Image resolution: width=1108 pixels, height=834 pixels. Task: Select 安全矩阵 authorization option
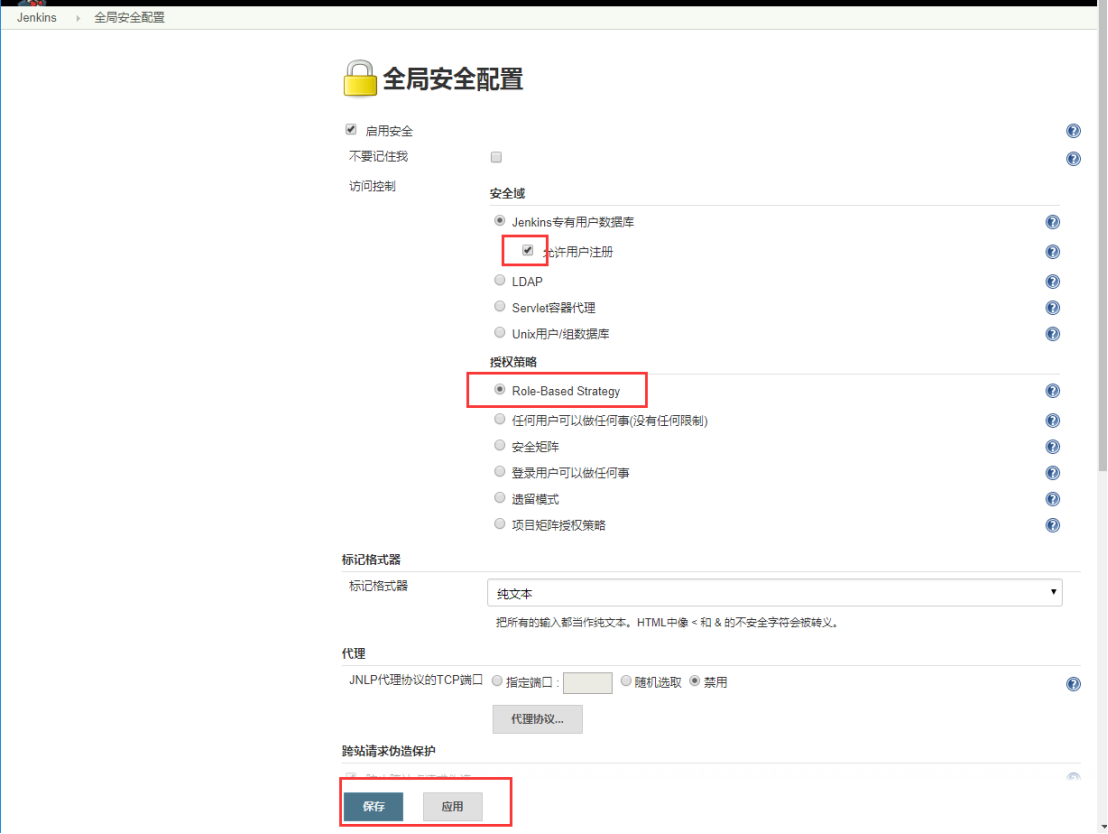(500, 445)
